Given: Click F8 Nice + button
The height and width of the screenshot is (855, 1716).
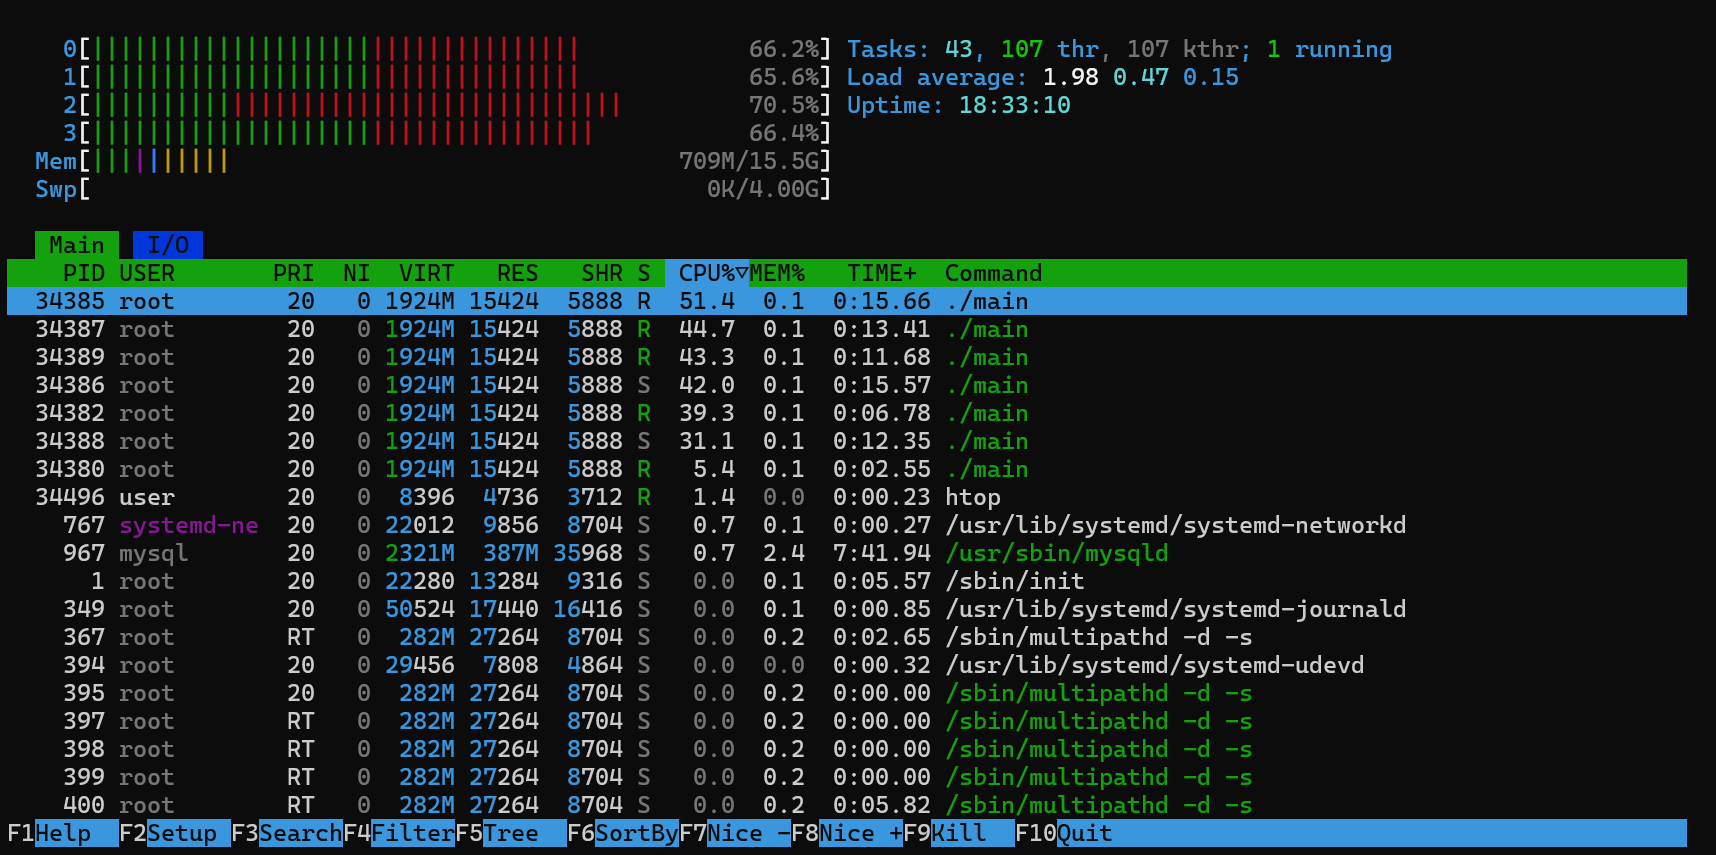Looking at the screenshot, I should [847, 833].
